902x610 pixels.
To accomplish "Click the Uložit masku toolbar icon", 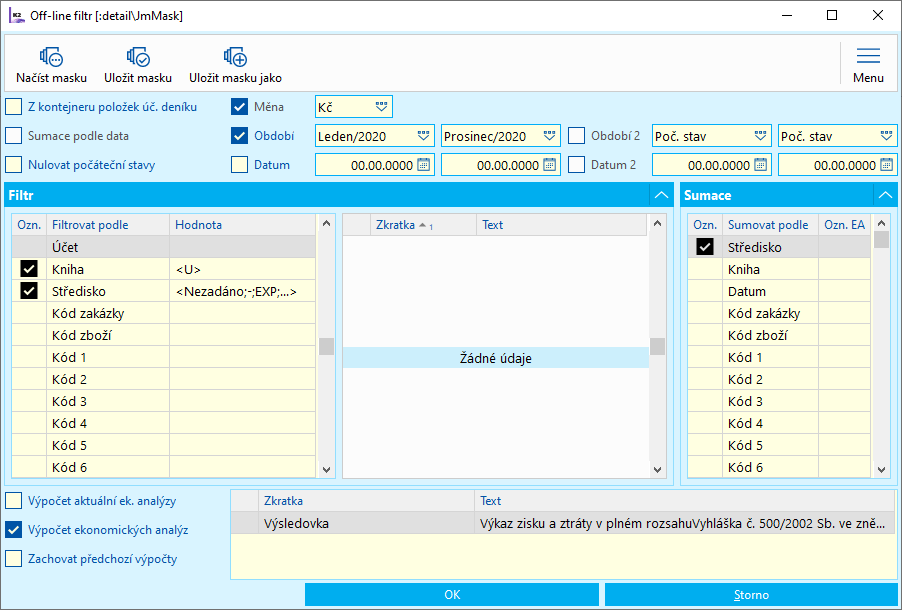I will coord(138,58).
